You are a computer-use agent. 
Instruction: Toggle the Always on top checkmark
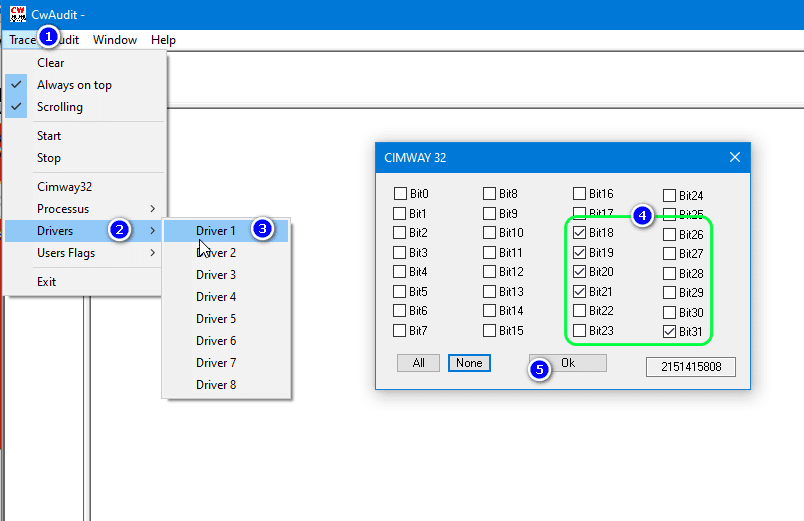pyautogui.click(x=74, y=85)
